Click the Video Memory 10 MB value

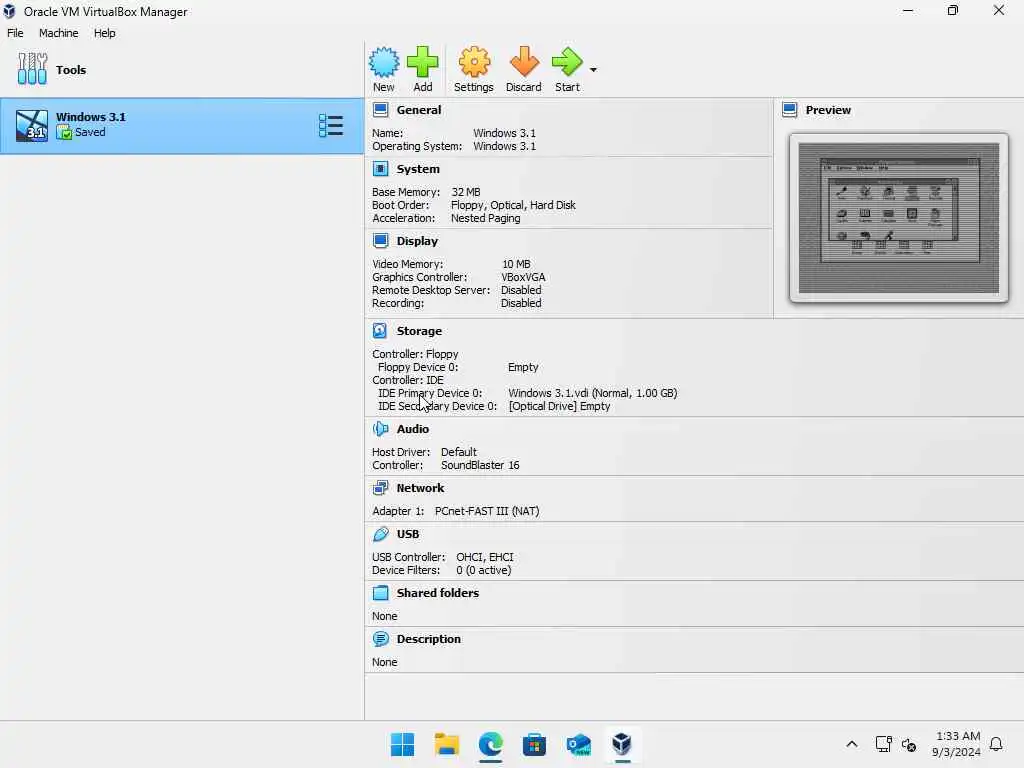click(x=516, y=264)
